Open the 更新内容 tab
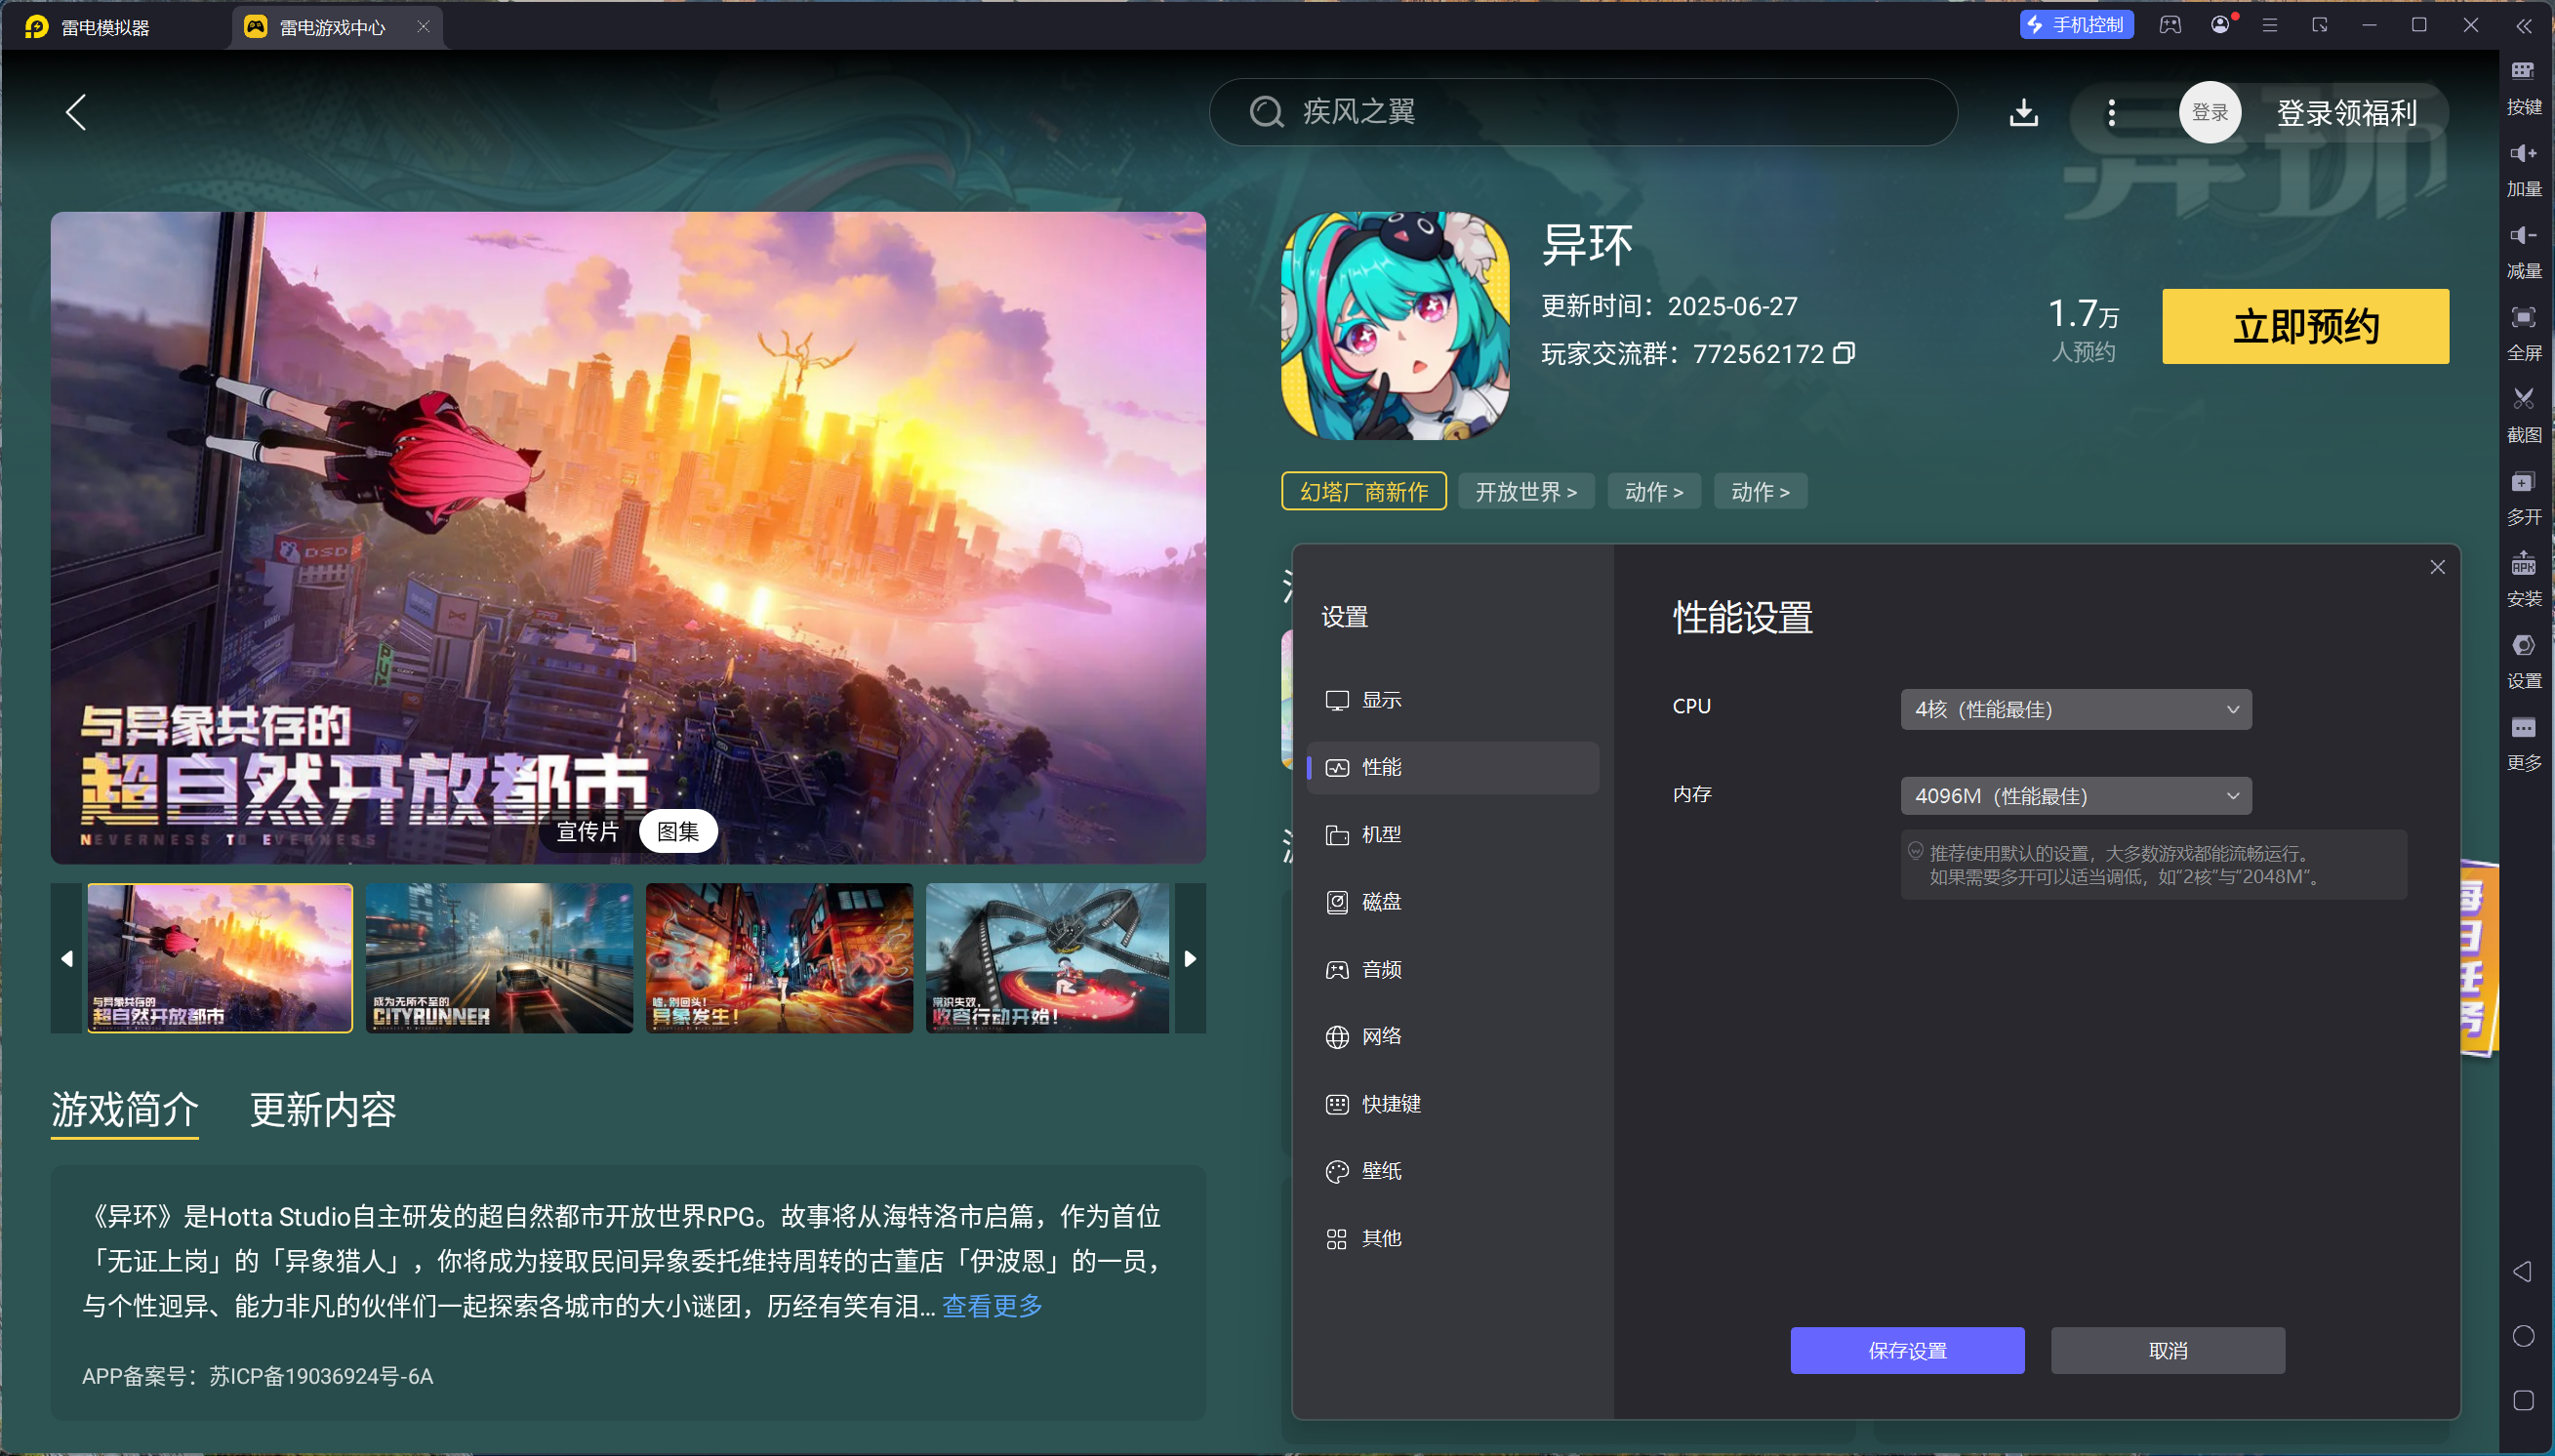This screenshot has width=2555, height=1456. (x=323, y=1110)
